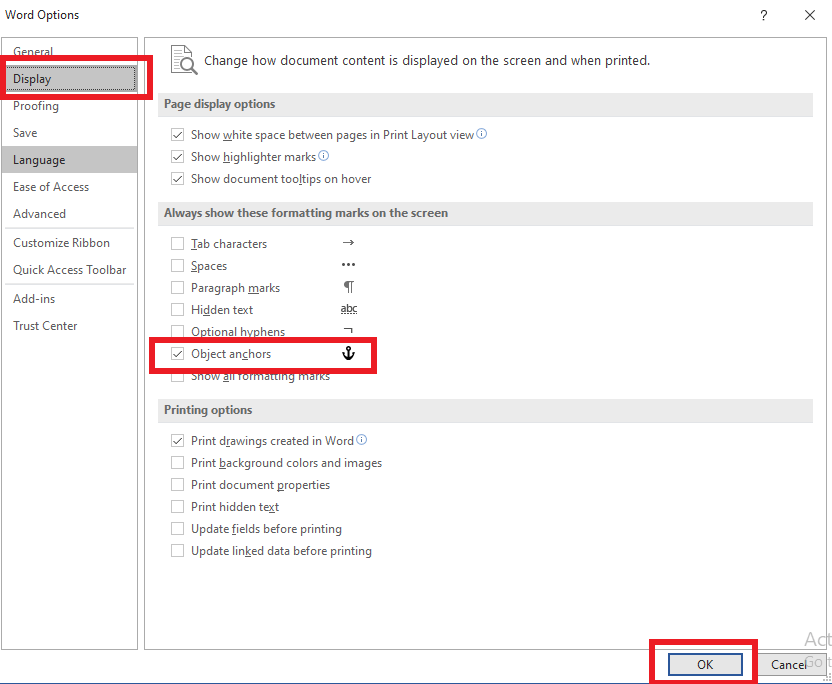Toggle Show white space between pages checkbox

point(177,135)
